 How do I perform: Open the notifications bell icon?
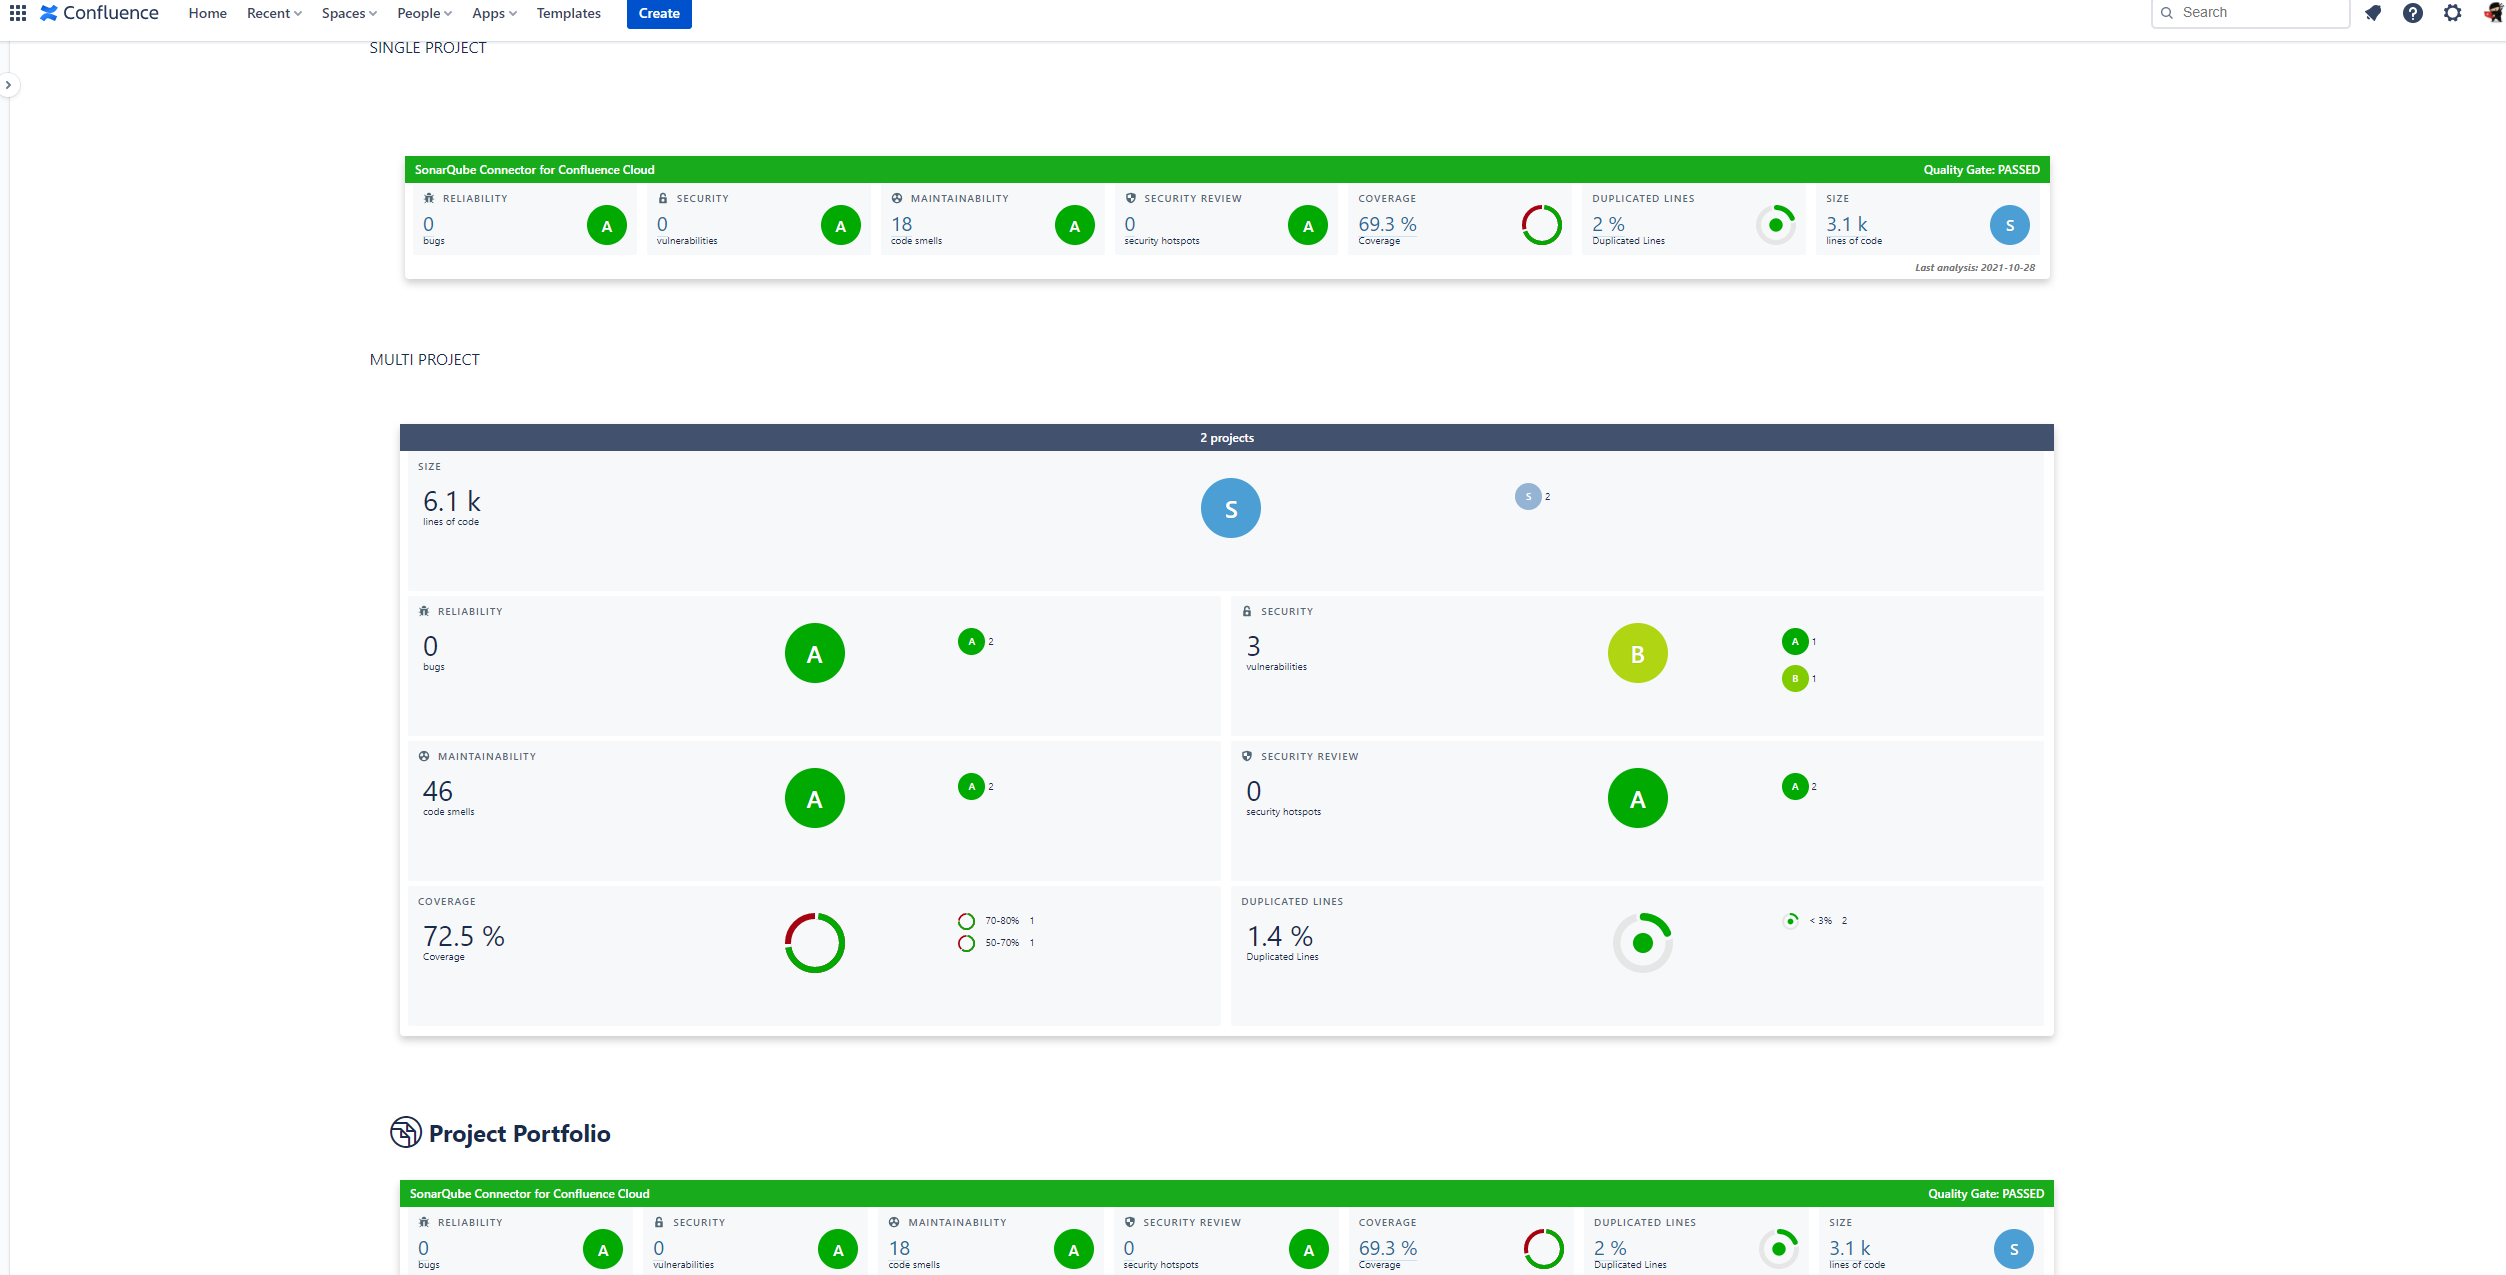pyautogui.click(x=2373, y=13)
